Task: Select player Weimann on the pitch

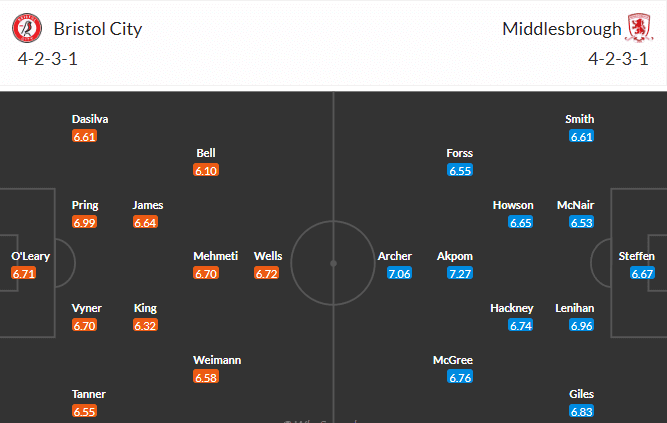Action: click(x=217, y=360)
